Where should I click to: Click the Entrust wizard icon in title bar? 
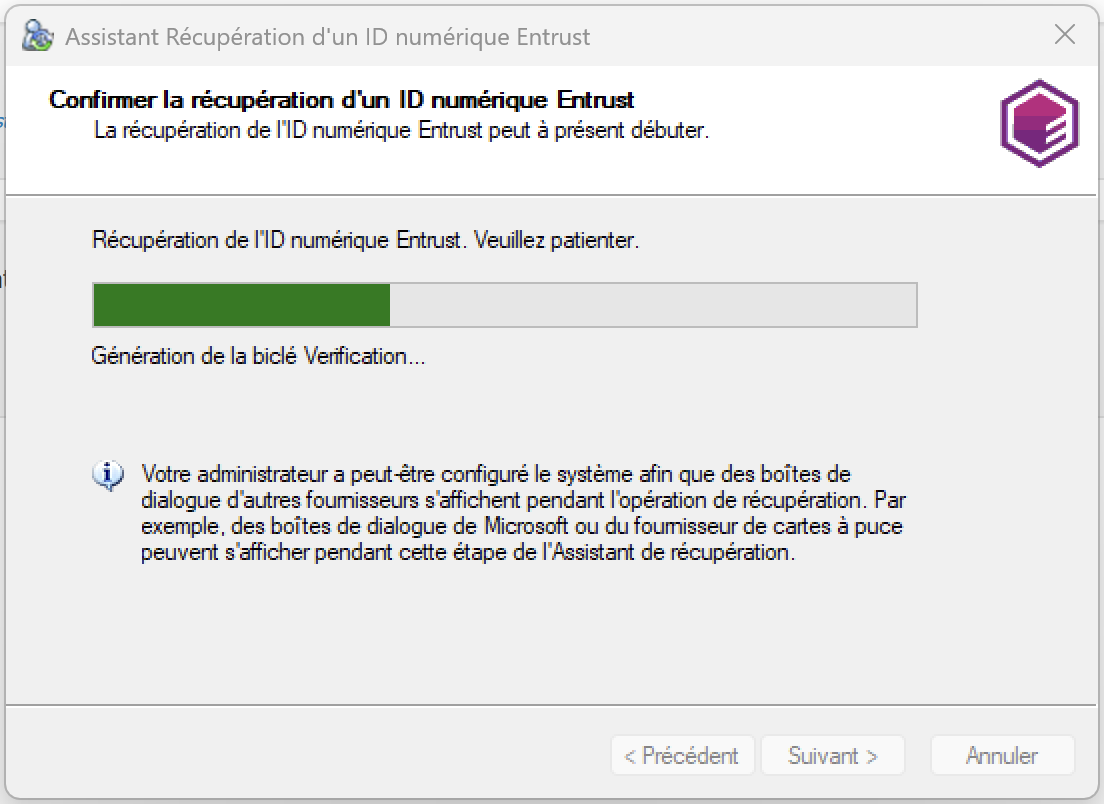click(x=37, y=37)
